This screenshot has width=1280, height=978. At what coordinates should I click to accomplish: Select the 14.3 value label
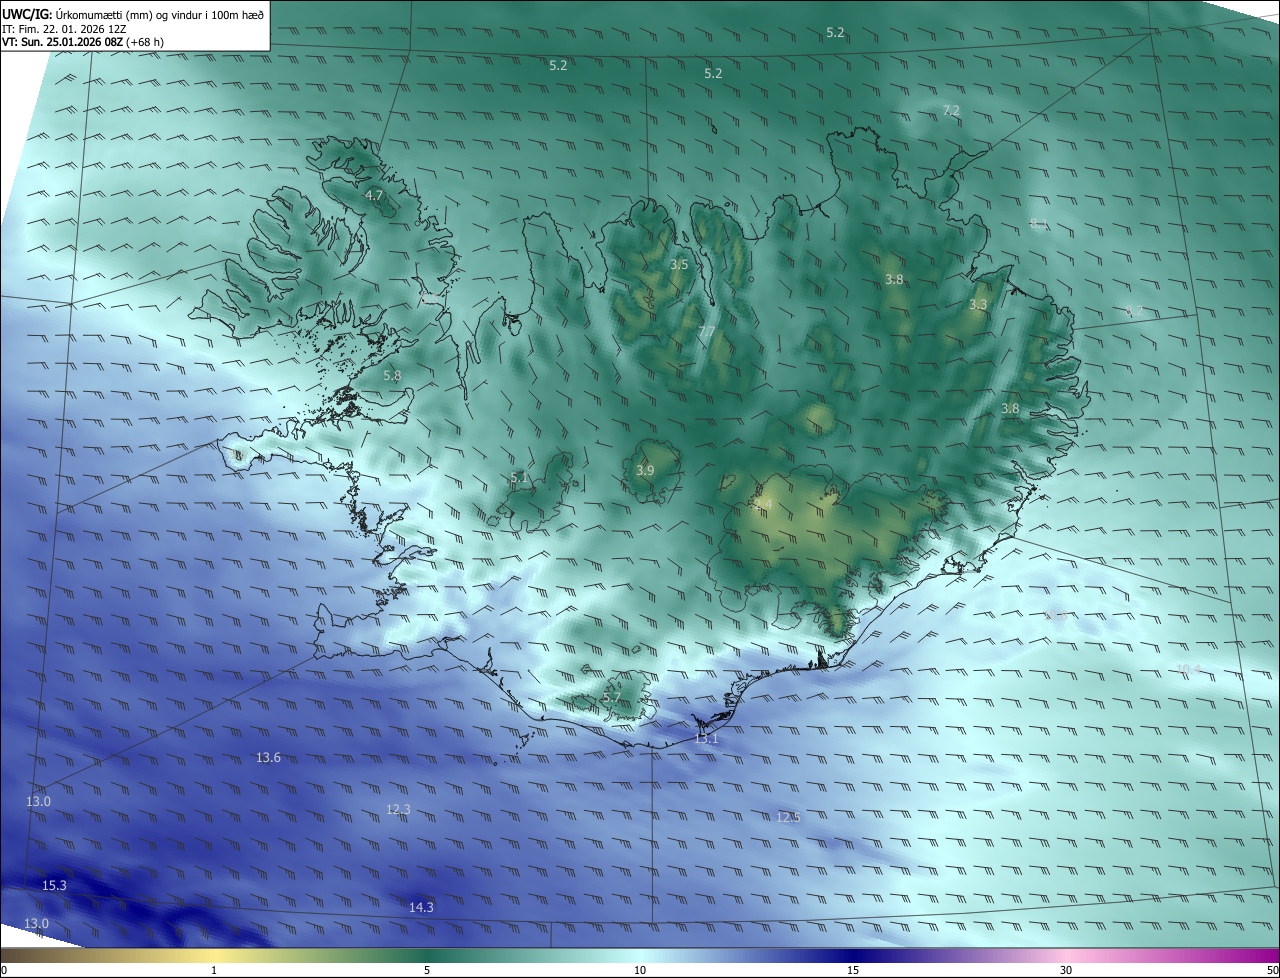(421, 908)
